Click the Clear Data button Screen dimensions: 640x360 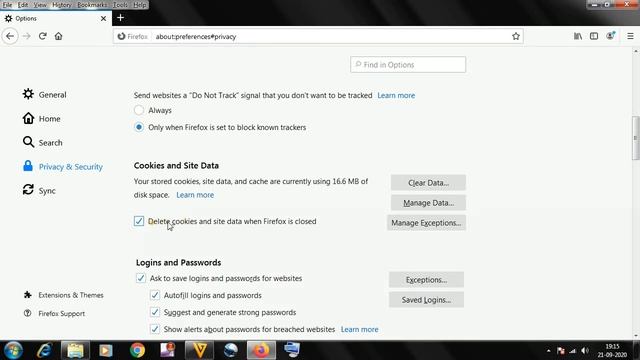point(428,183)
